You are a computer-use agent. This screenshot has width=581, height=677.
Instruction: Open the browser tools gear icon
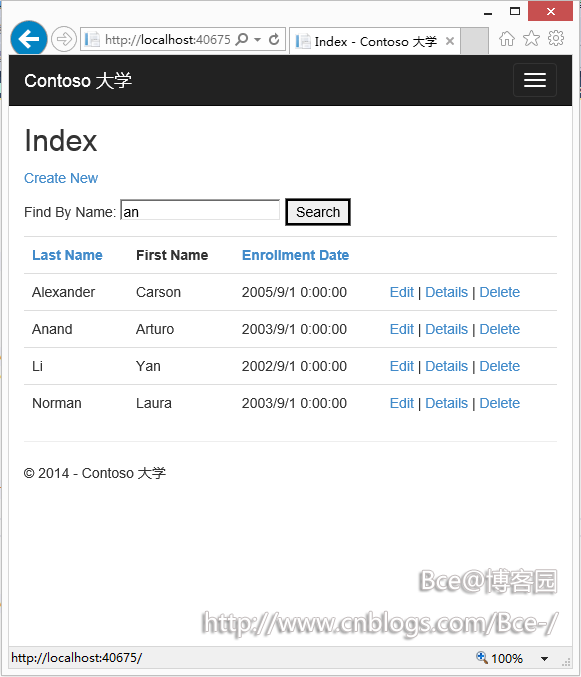pyautogui.click(x=556, y=38)
